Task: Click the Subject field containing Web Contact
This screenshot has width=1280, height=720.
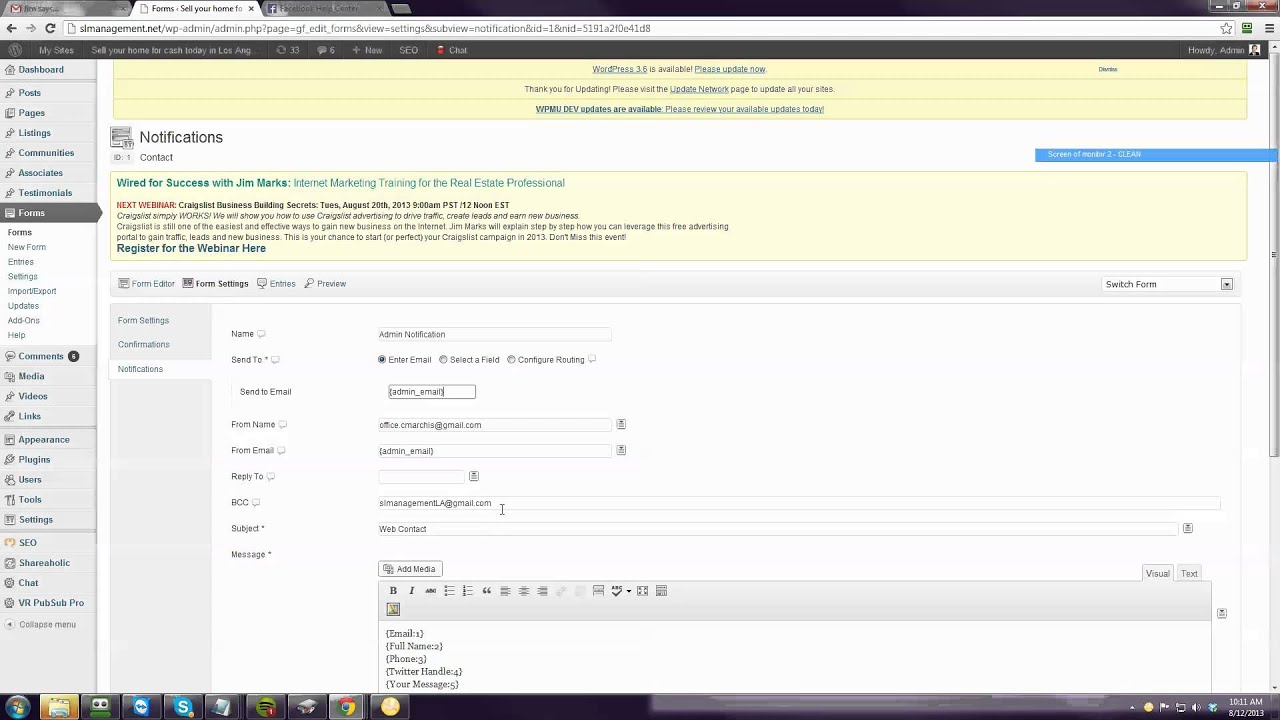Action: [x=778, y=529]
